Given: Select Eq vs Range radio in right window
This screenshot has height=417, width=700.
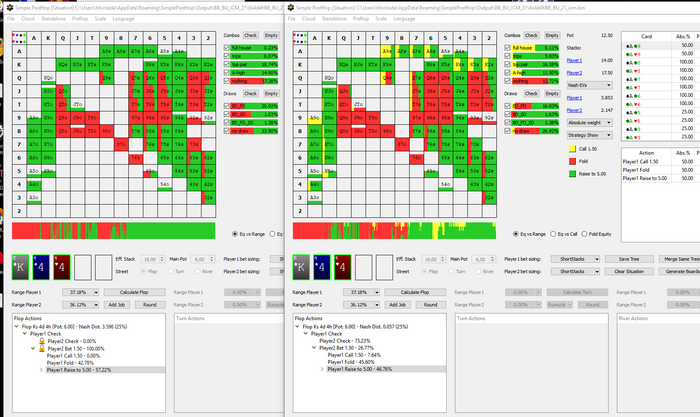Looking at the screenshot, I should 516,234.
